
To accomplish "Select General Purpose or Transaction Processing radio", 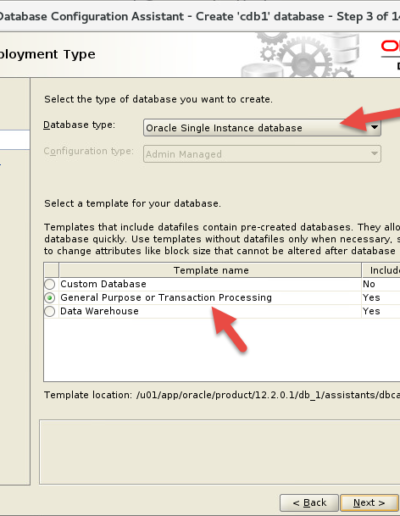I will click(x=50, y=298).
